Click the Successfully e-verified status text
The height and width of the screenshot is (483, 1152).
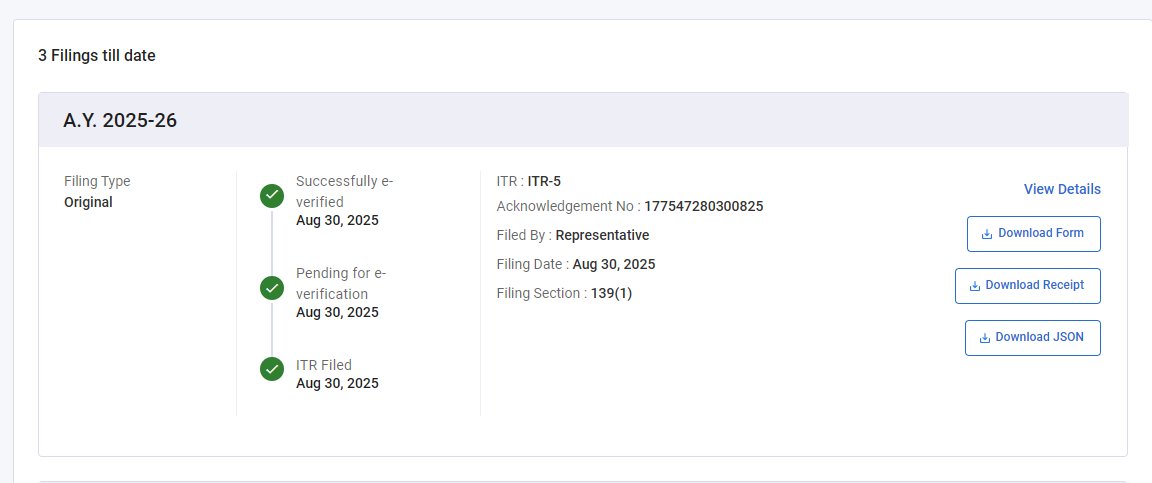[345, 191]
